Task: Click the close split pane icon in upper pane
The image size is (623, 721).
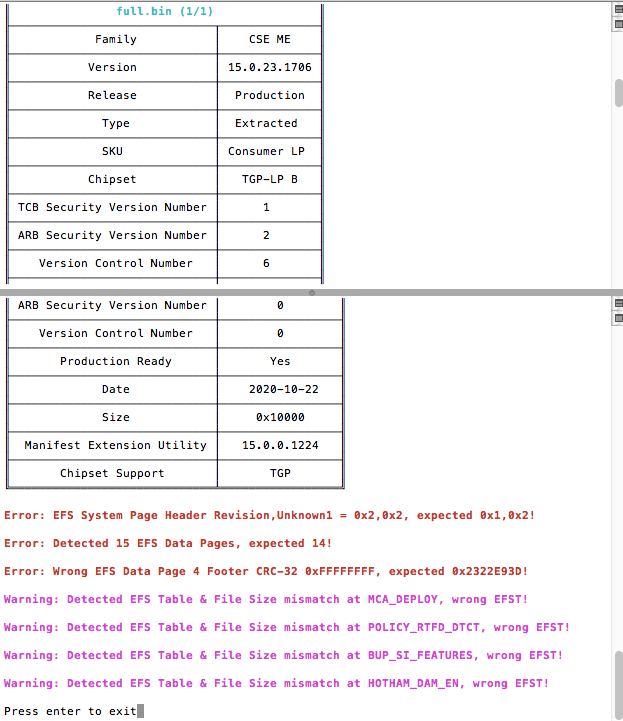Action: point(619,24)
